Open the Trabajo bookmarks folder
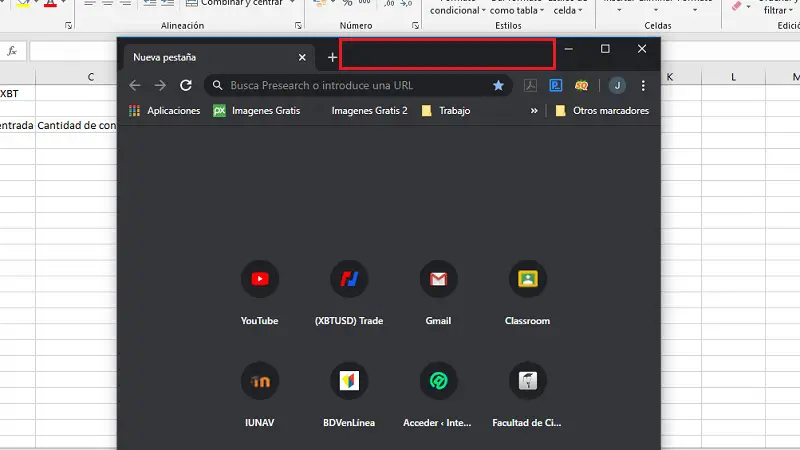The width and height of the screenshot is (800, 450). [446, 111]
